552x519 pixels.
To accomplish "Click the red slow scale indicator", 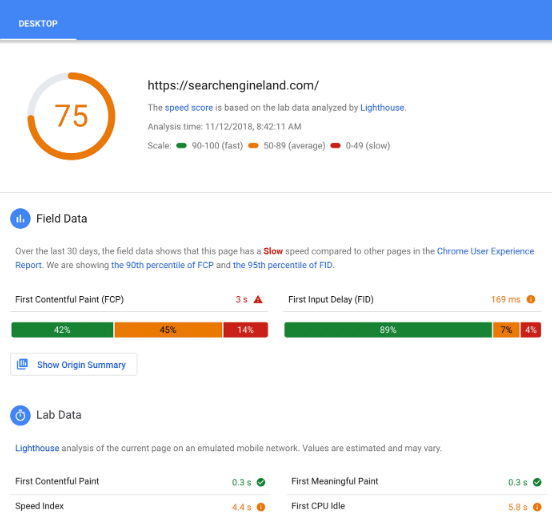I will (335, 146).
